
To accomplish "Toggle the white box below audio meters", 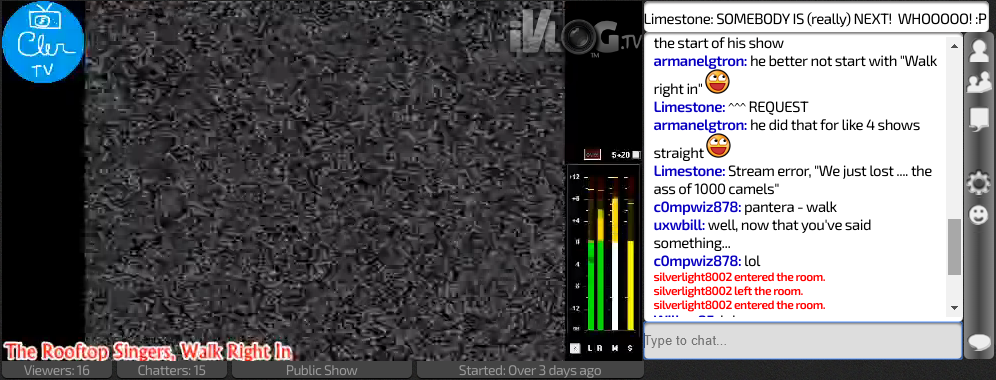I will [x=575, y=348].
